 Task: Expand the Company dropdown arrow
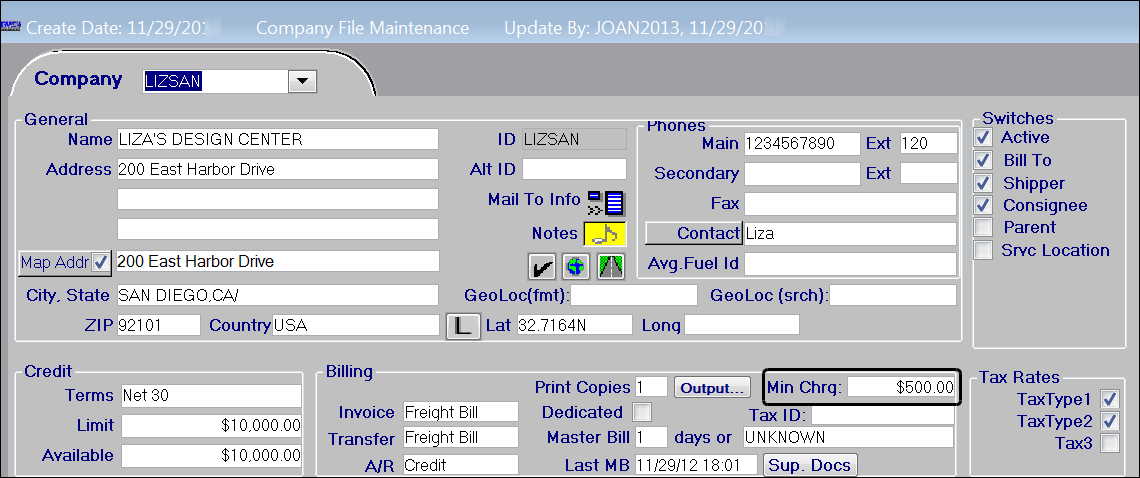tap(302, 81)
